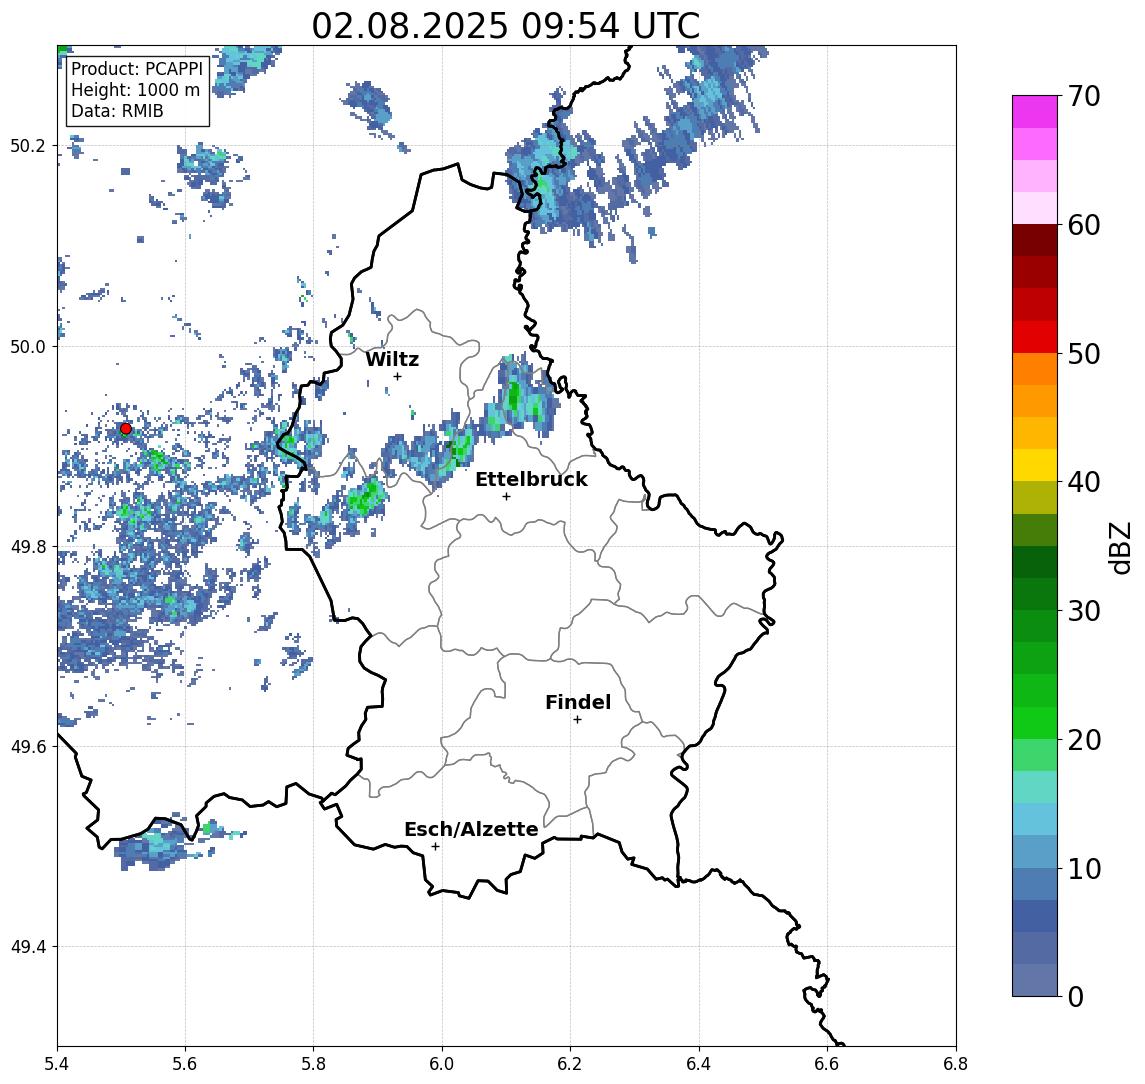1145x1084 pixels.
Task: Click the cross marker below Esch/Alzette
Action: coord(435,847)
